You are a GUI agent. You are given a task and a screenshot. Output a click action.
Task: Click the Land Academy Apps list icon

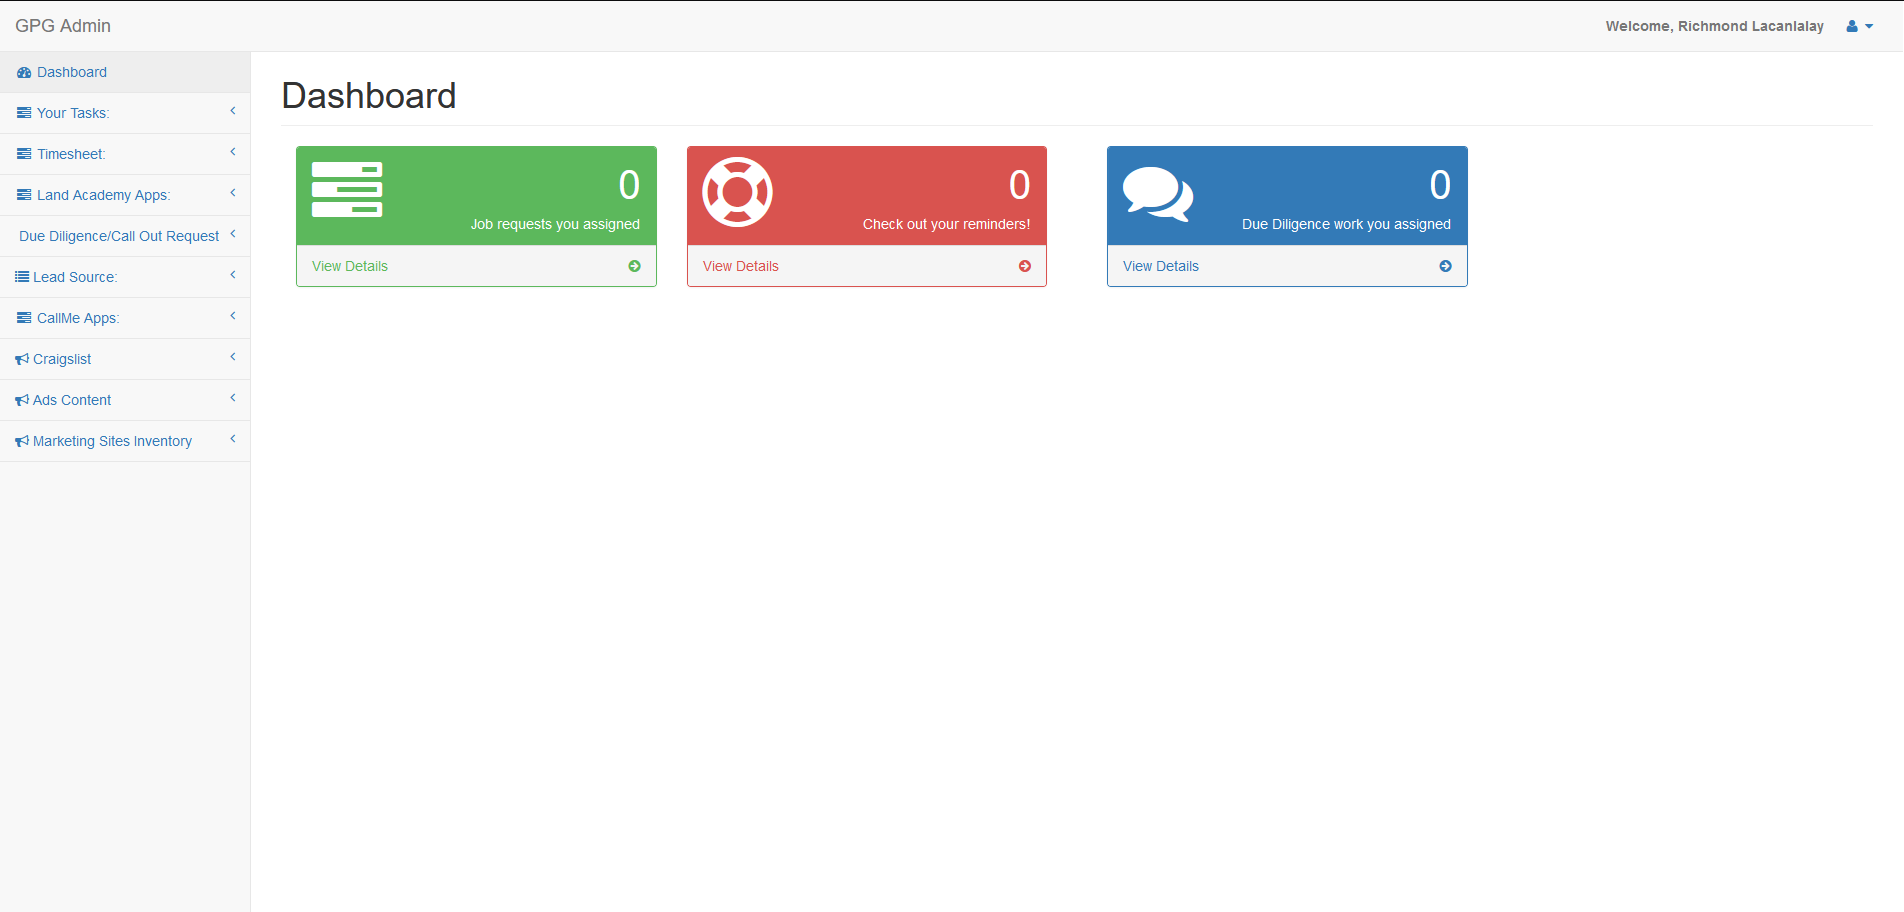click(24, 196)
